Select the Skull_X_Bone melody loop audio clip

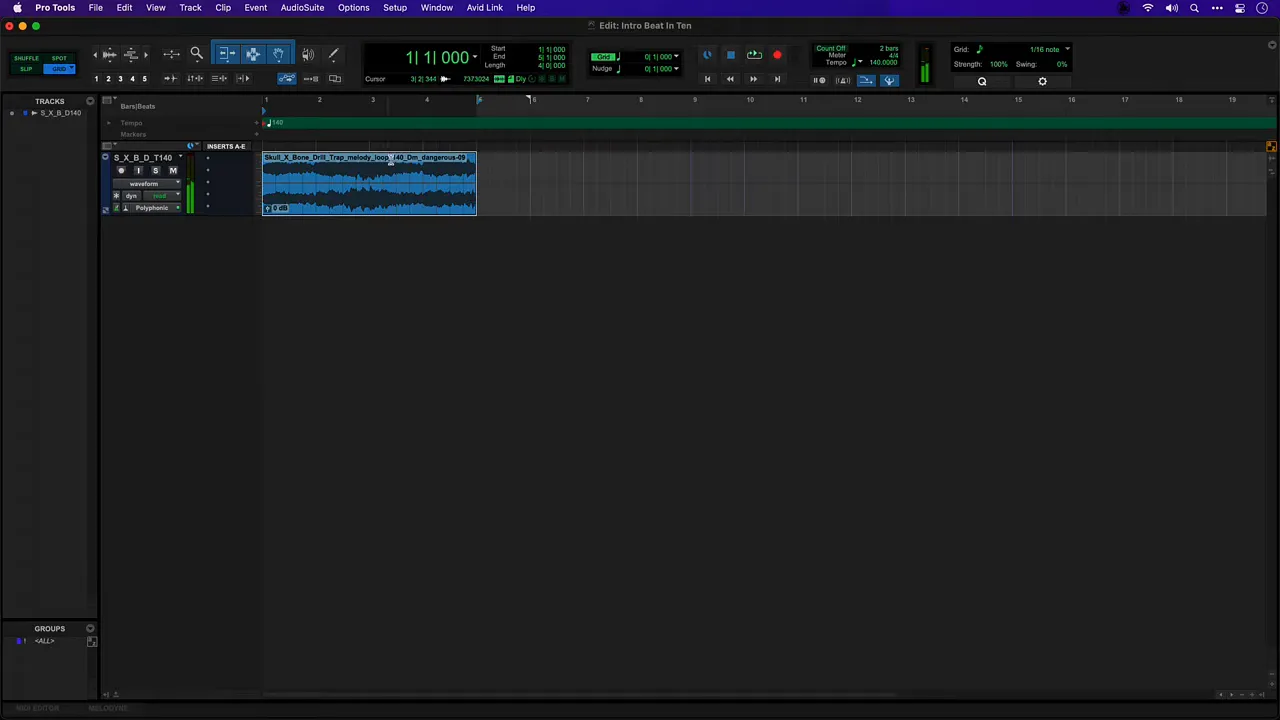(x=369, y=186)
